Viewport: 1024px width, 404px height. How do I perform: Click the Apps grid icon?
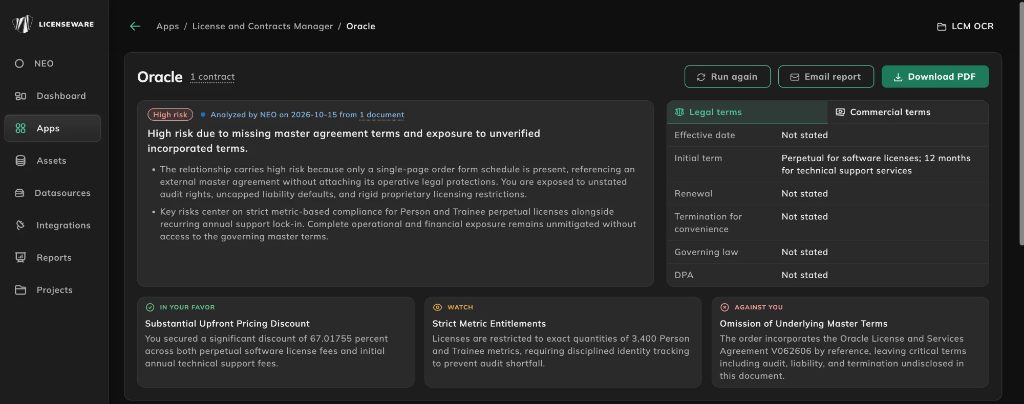click(x=20, y=129)
